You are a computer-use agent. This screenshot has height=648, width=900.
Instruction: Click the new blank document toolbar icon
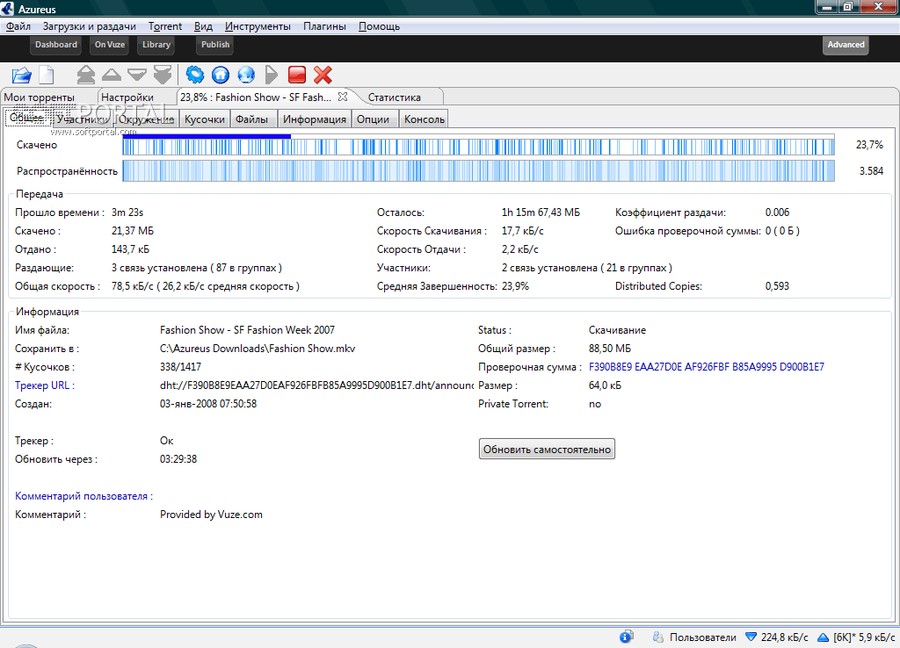[x=46, y=75]
